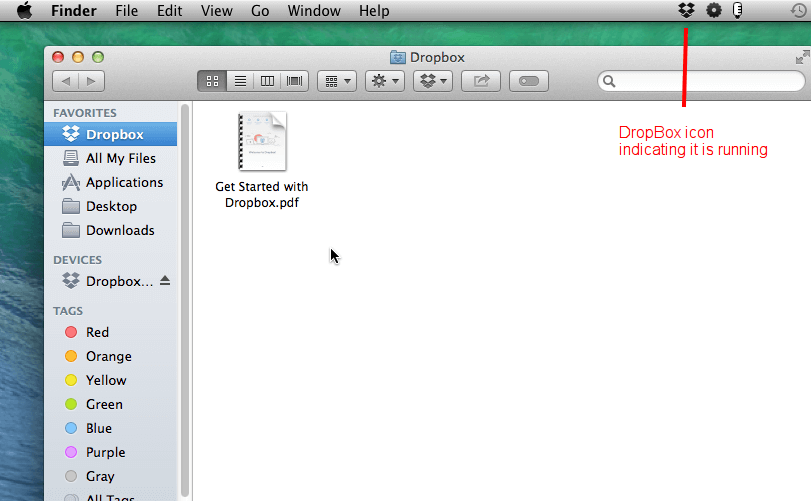Open the Time Machine menu bar icon
Viewport: 811px width, 501px height.
pyautogui.click(x=798, y=10)
